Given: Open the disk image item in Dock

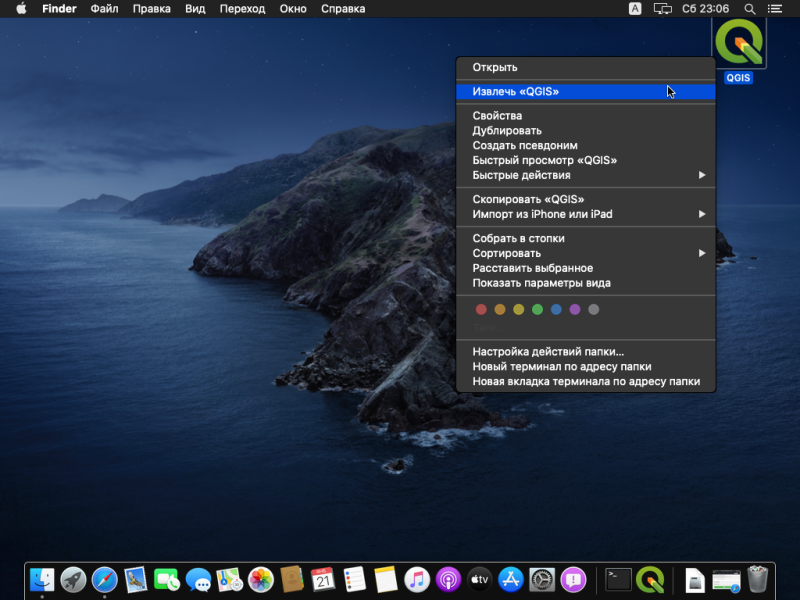Looking at the screenshot, I should tap(694, 580).
